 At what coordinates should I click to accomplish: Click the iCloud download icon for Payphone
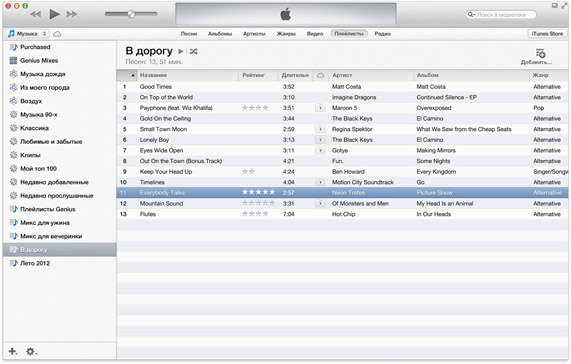coord(320,108)
